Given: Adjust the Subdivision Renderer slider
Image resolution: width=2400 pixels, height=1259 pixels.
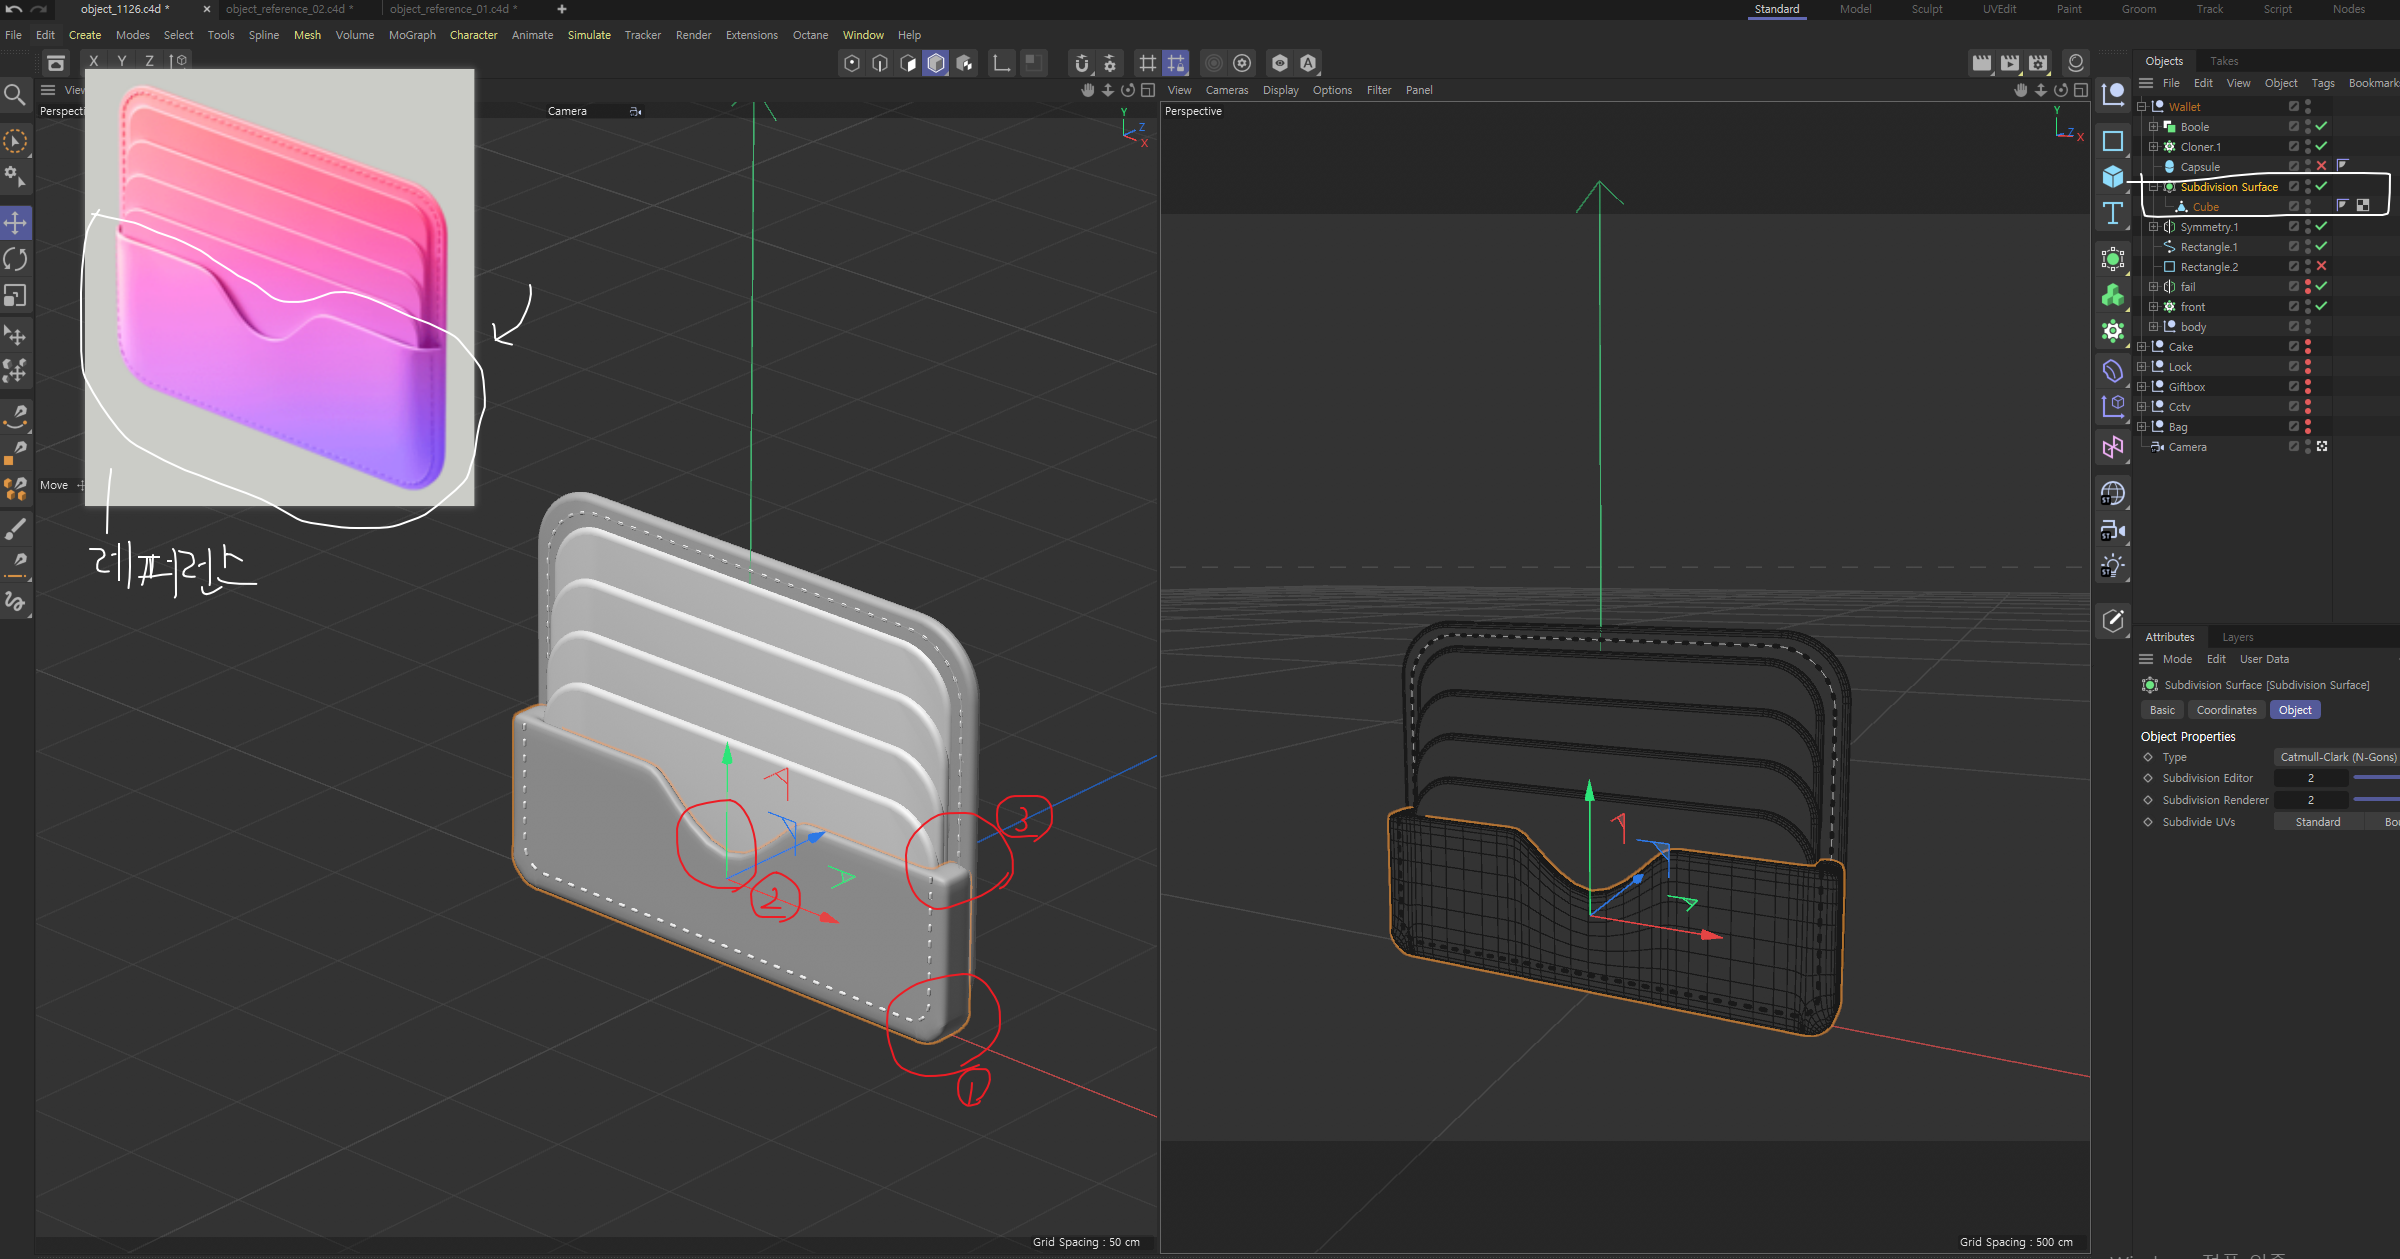Looking at the screenshot, I should [2376, 800].
